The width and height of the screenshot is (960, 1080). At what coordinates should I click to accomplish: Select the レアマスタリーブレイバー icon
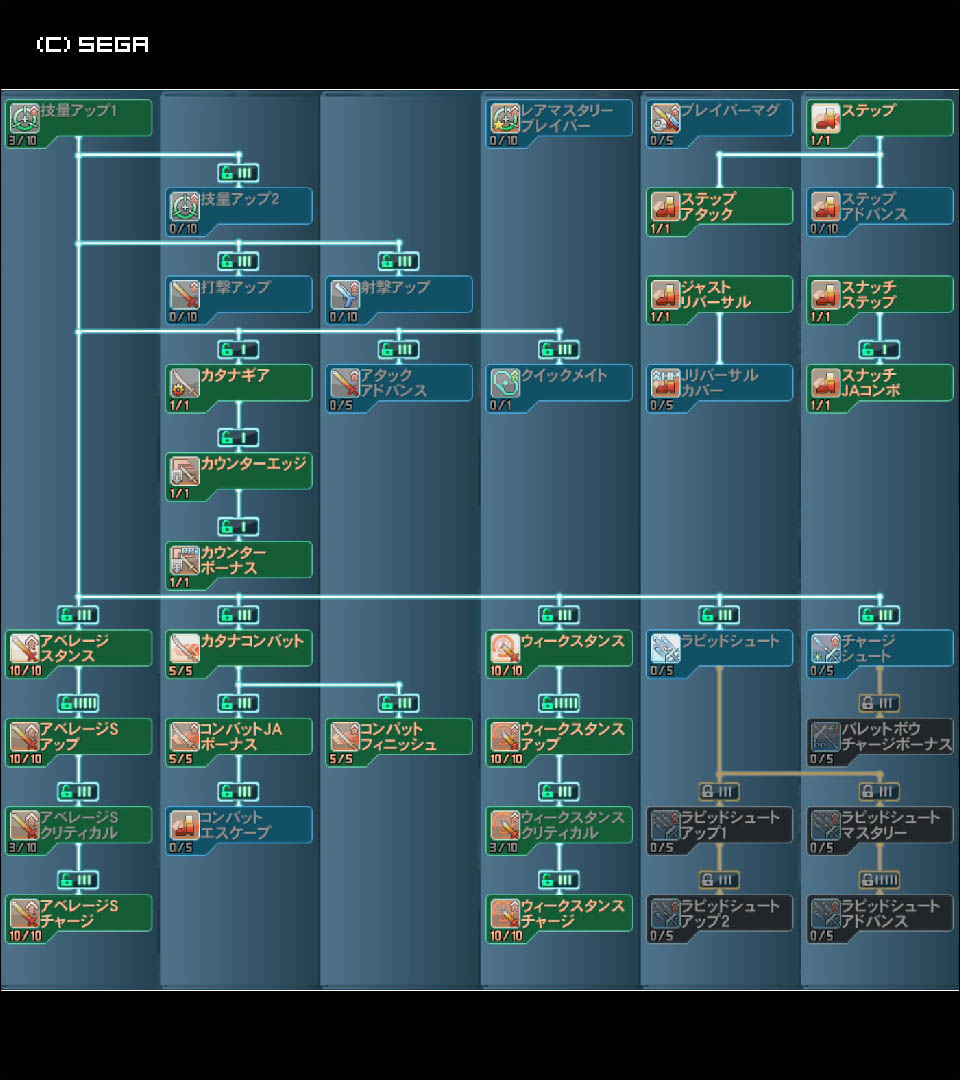pos(505,118)
